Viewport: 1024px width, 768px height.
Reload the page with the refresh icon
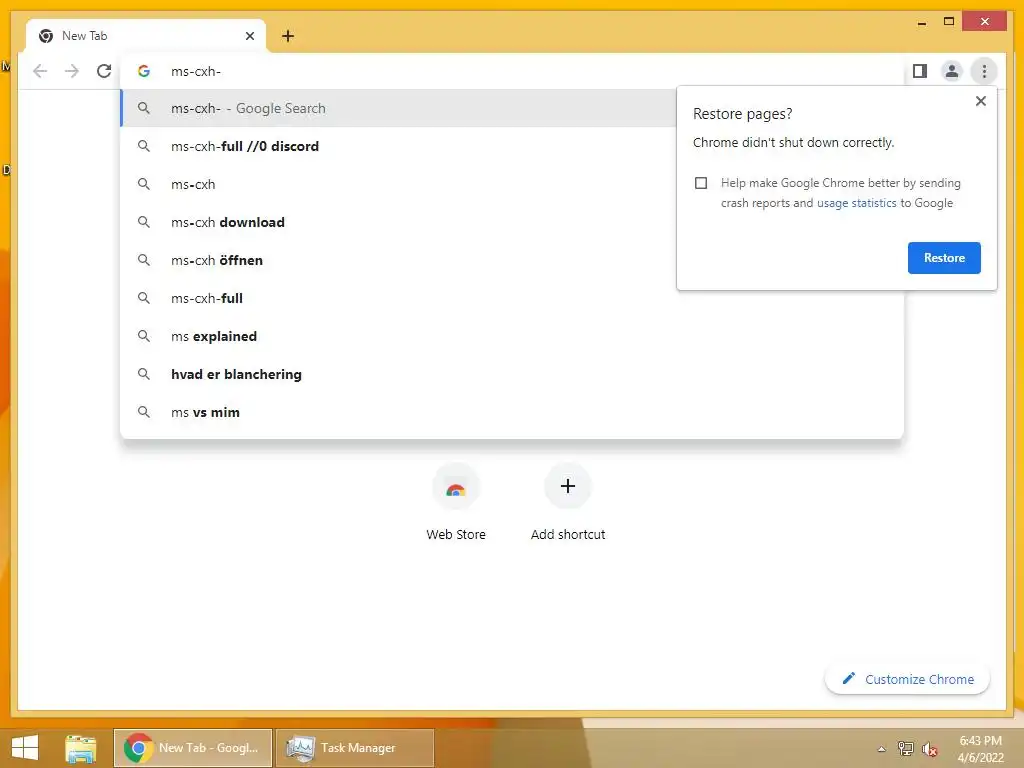(104, 71)
